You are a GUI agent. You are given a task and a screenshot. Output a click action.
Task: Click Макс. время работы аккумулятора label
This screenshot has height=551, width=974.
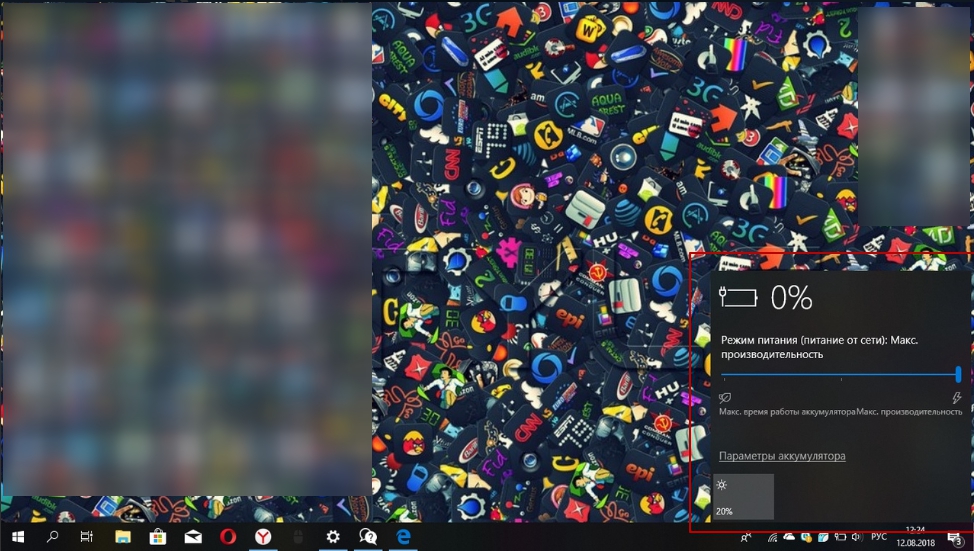pyautogui.click(x=787, y=412)
